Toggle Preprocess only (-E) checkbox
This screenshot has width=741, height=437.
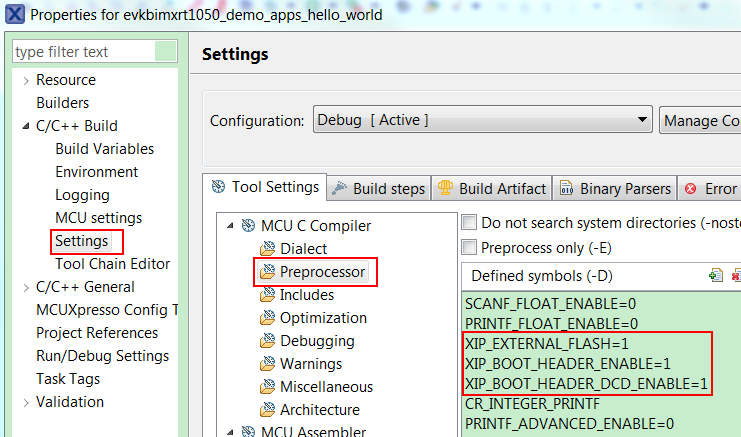pyautogui.click(x=469, y=247)
